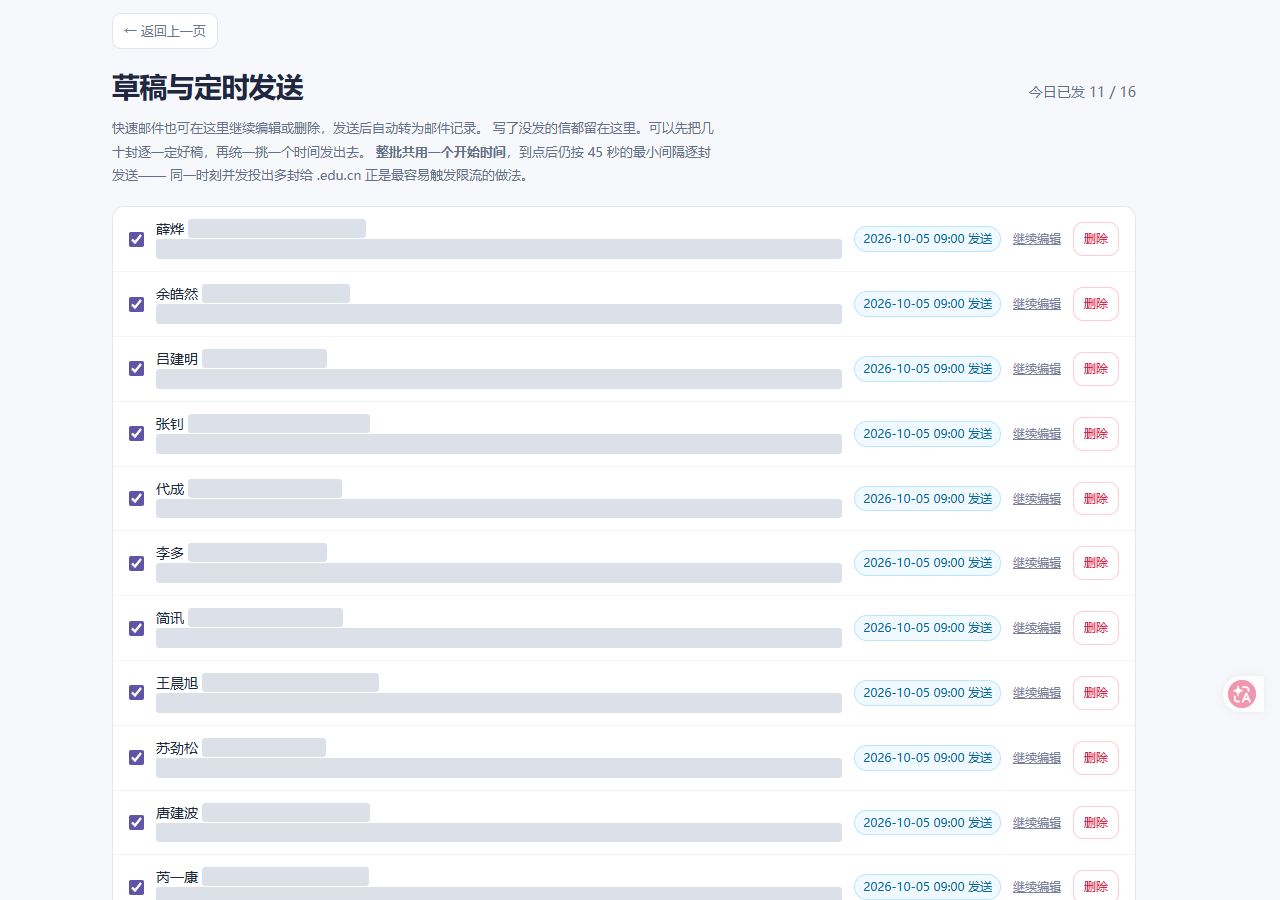The width and height of the screenshot is (1280, 900).
Task: Continue editing the 简讯 draft
Action: (1037, 628)
